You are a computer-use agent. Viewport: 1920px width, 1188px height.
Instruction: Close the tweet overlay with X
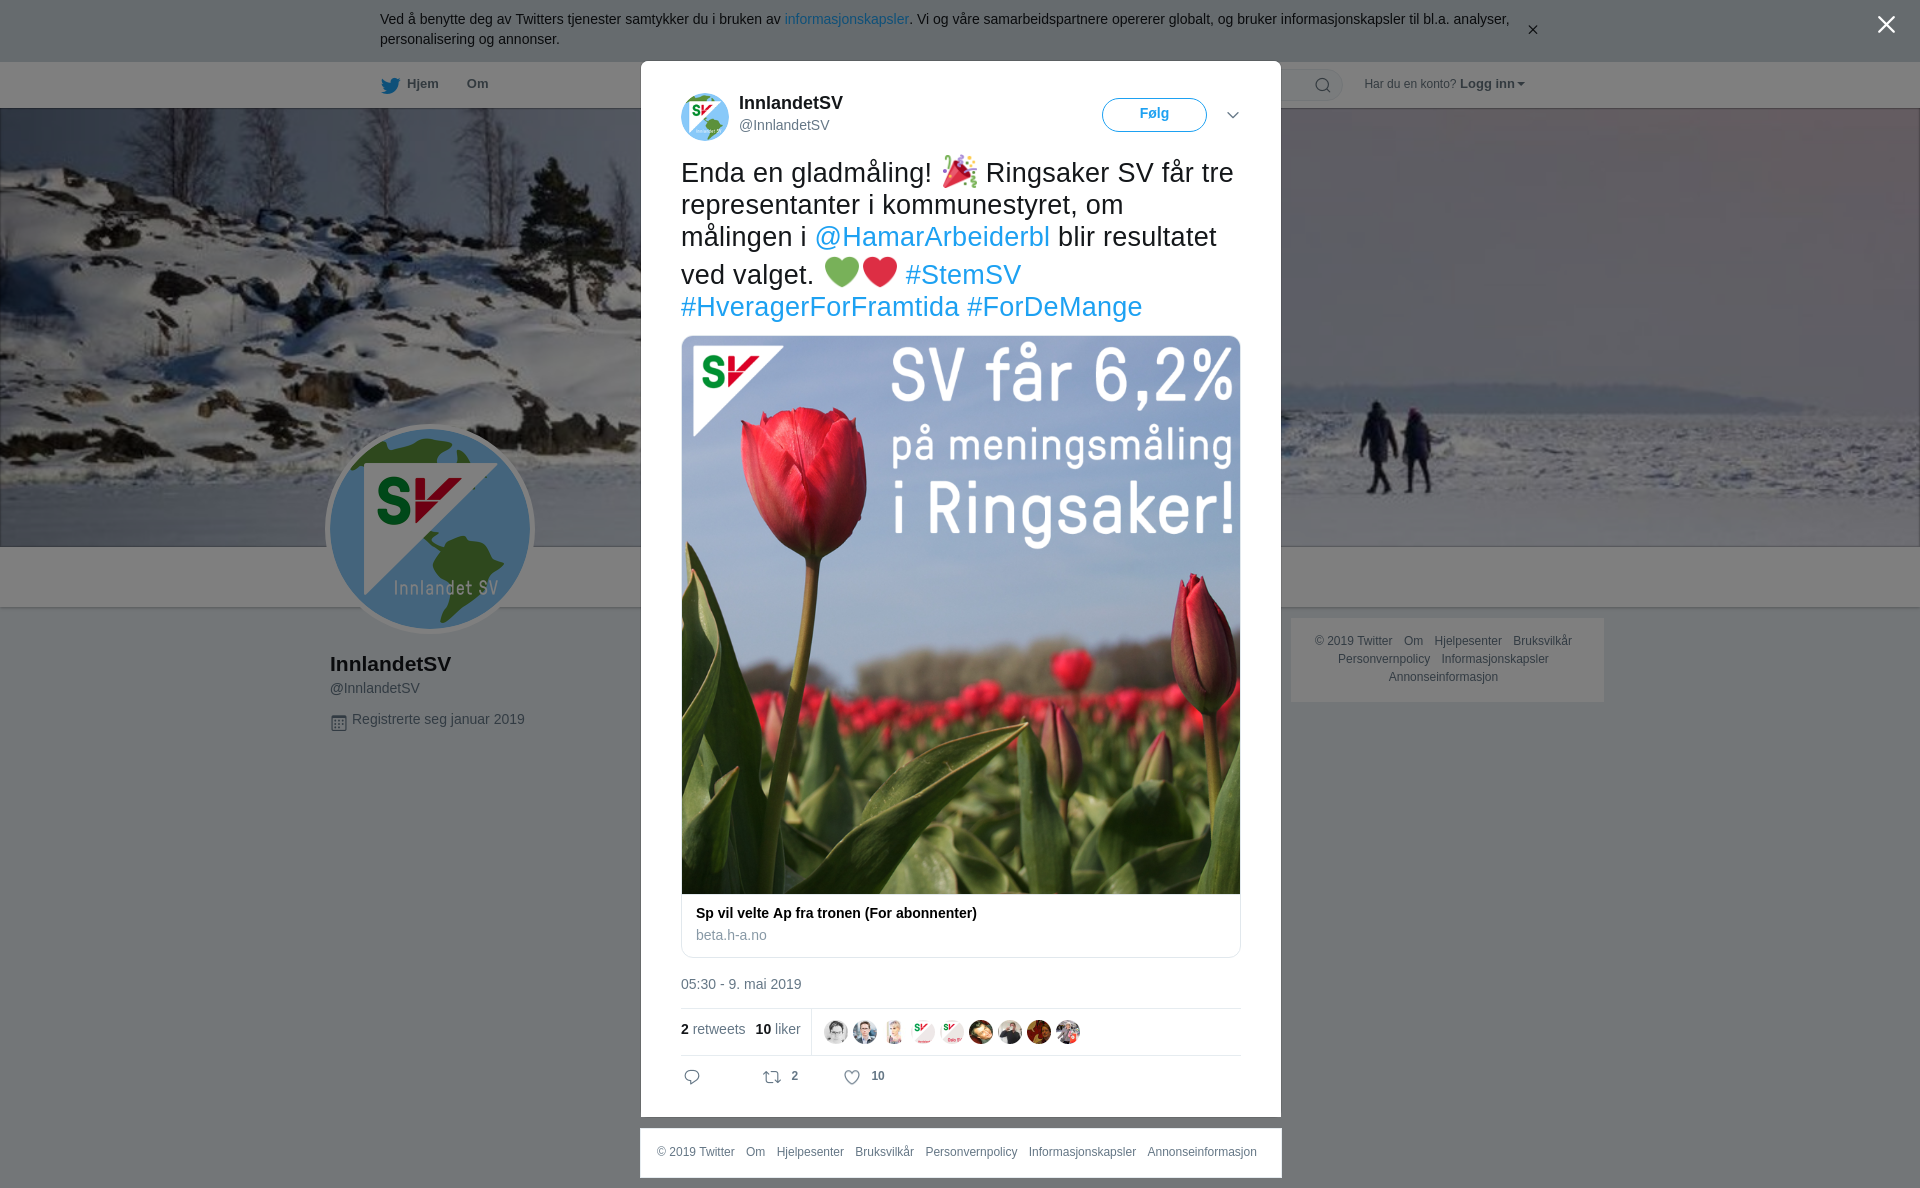1886,25
